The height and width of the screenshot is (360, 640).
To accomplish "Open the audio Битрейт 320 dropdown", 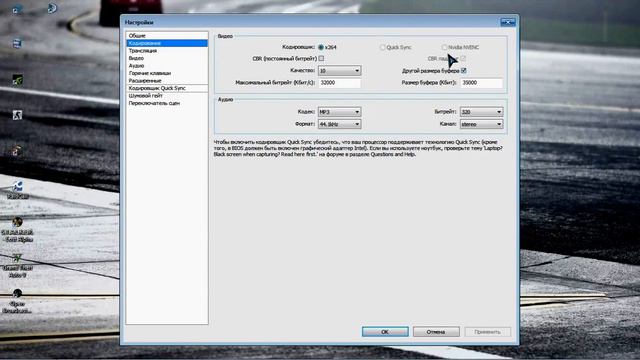I will pyautogui.click(x=481, y=112).
